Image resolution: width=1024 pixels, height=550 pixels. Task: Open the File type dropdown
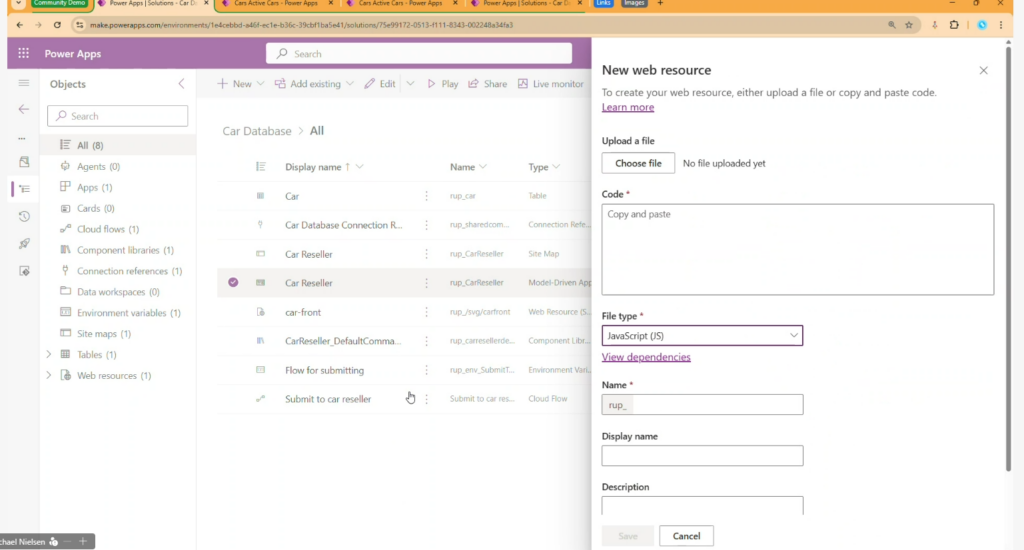(x=701, y=336)
